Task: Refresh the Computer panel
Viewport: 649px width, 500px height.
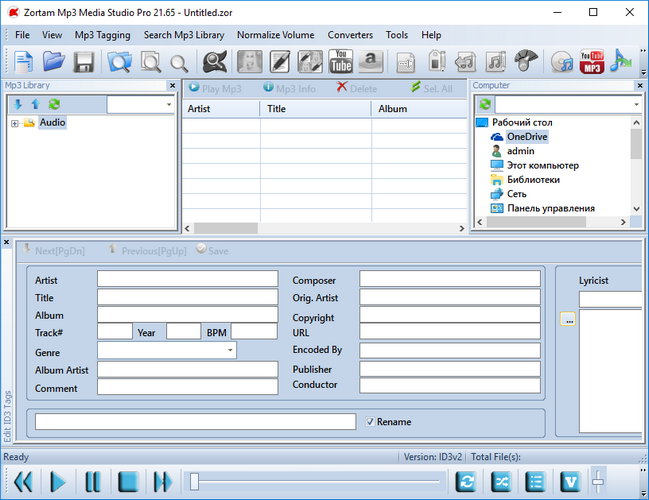Action: click(x=485, y=104)
